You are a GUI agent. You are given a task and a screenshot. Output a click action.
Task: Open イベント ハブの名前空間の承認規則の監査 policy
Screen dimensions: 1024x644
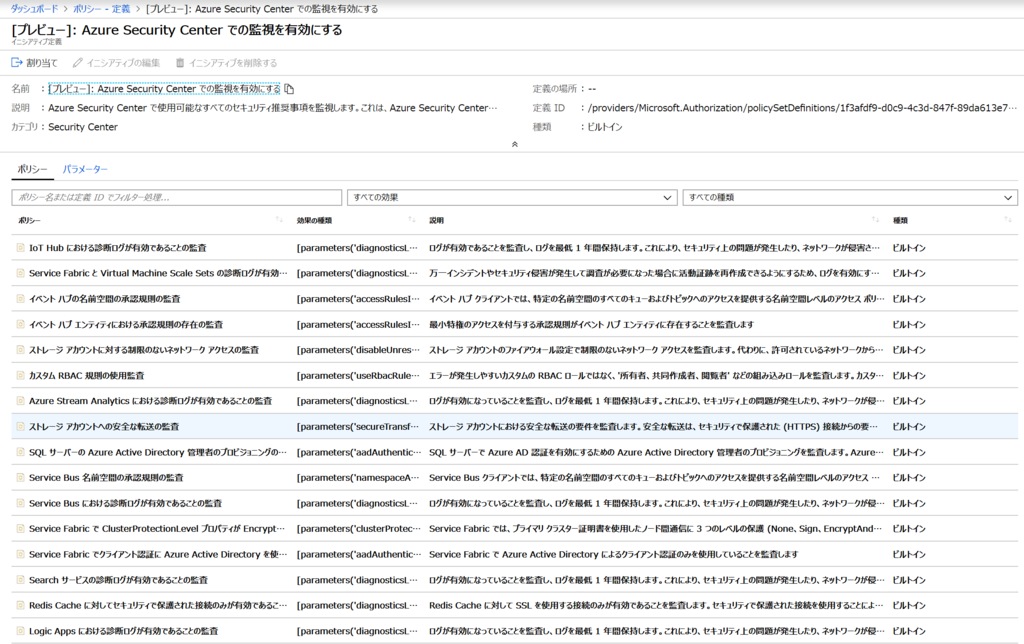pyautogui.click(x=104, y=298)
